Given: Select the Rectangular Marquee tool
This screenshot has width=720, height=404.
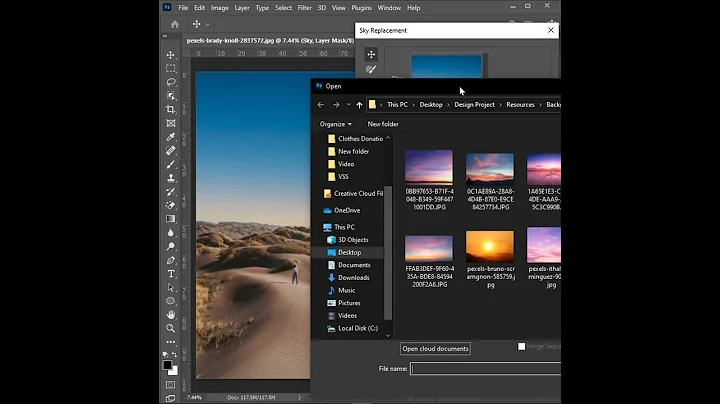Looking at the screenshot, I should [x=171, y=68].
